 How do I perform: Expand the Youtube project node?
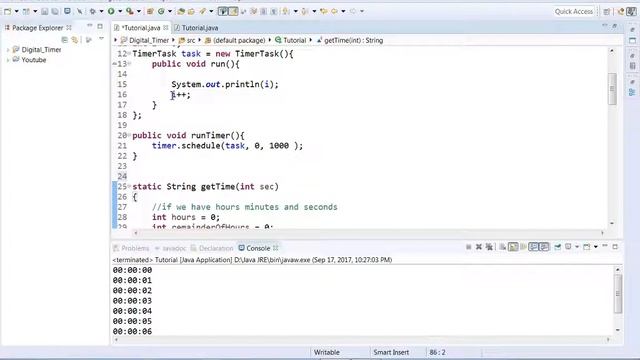(x=8, y=60)
